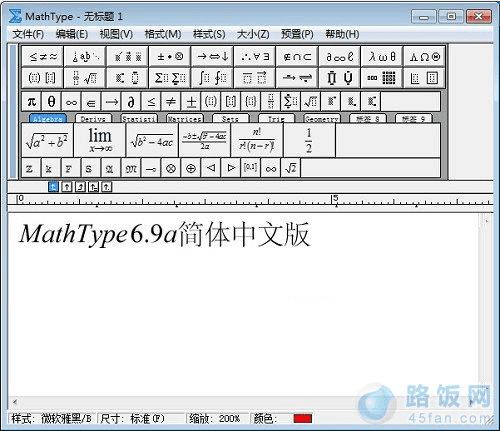Viewport: 500px width, 431px height.
Task: Open the miscellaneous symbols palette ∂∞ℓ
Action: click(x=340, y=57)
